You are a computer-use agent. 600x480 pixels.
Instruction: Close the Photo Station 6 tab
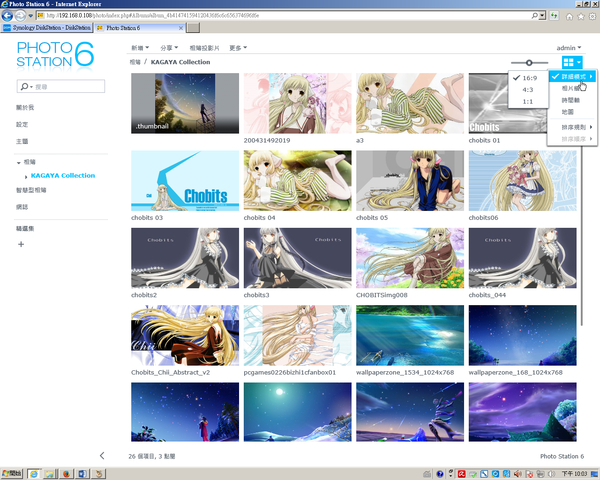pyautogui.click(x=181, y=28)
